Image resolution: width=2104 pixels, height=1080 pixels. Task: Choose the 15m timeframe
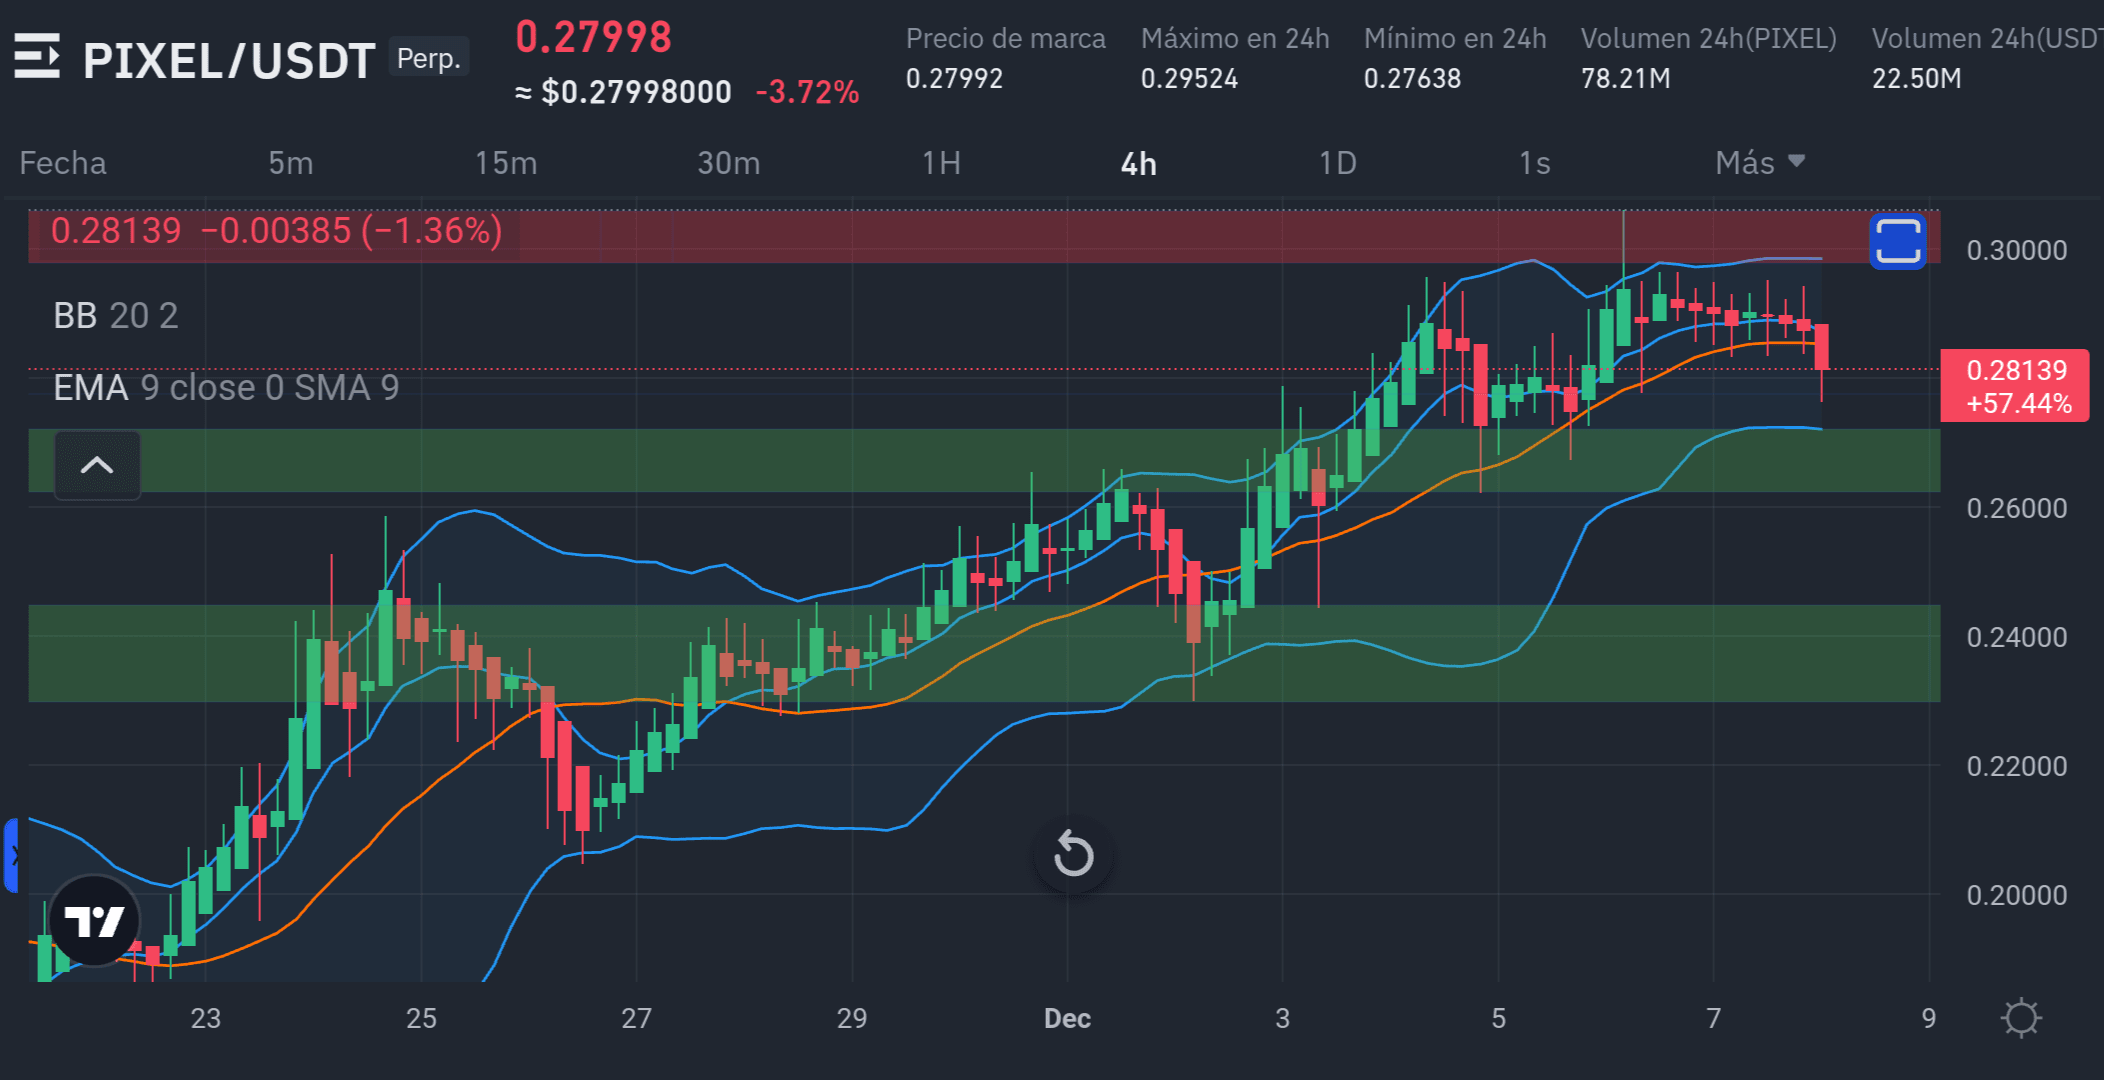click(x=505, y=163)
